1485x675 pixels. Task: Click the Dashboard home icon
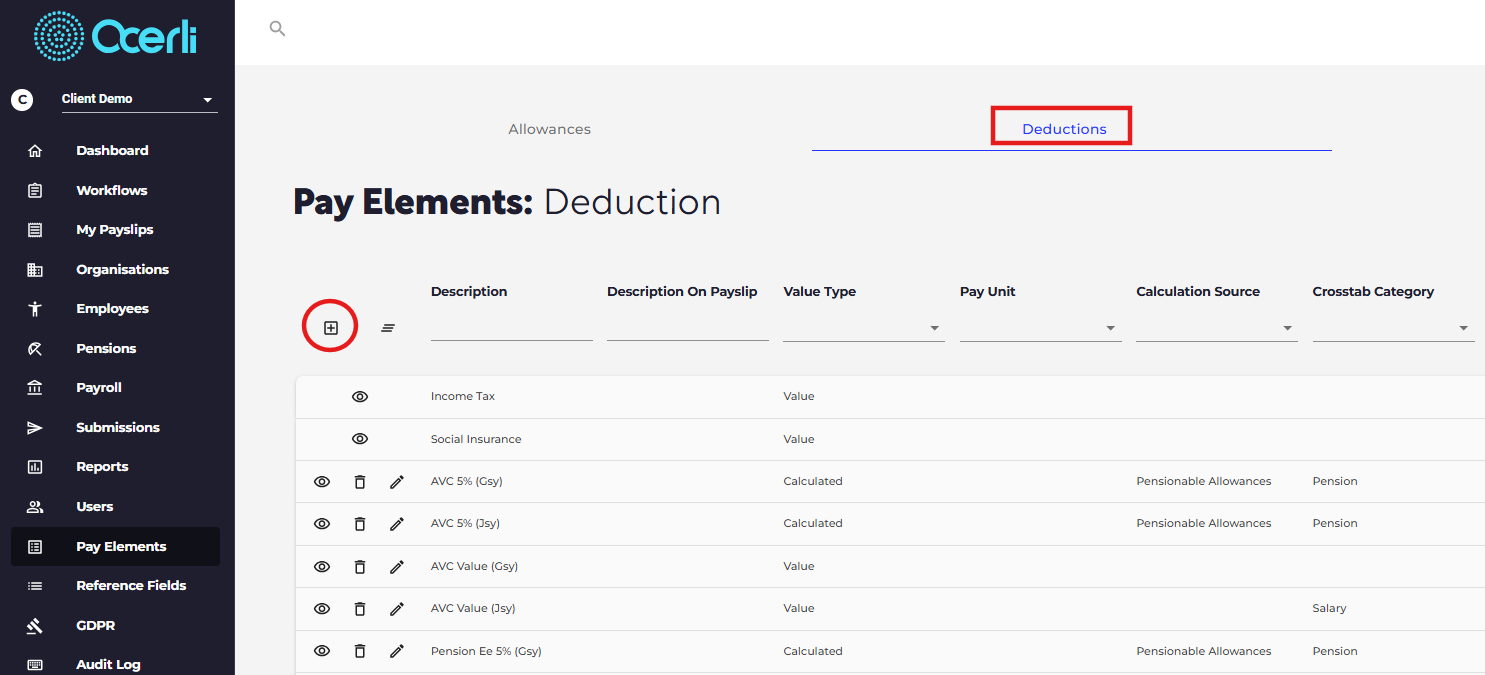pos(35,151)
